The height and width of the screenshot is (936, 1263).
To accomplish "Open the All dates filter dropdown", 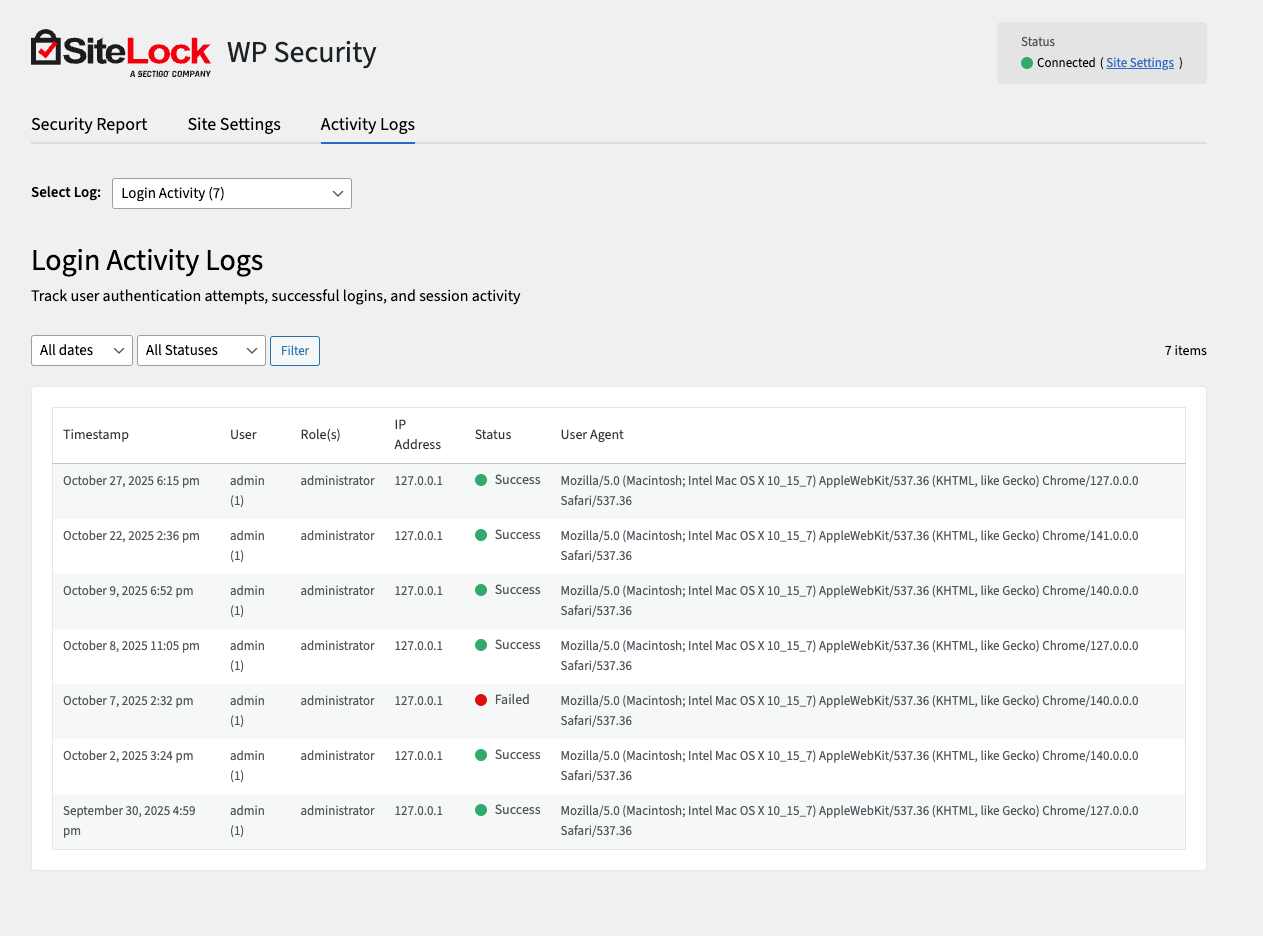I will (x=81, y=350).
